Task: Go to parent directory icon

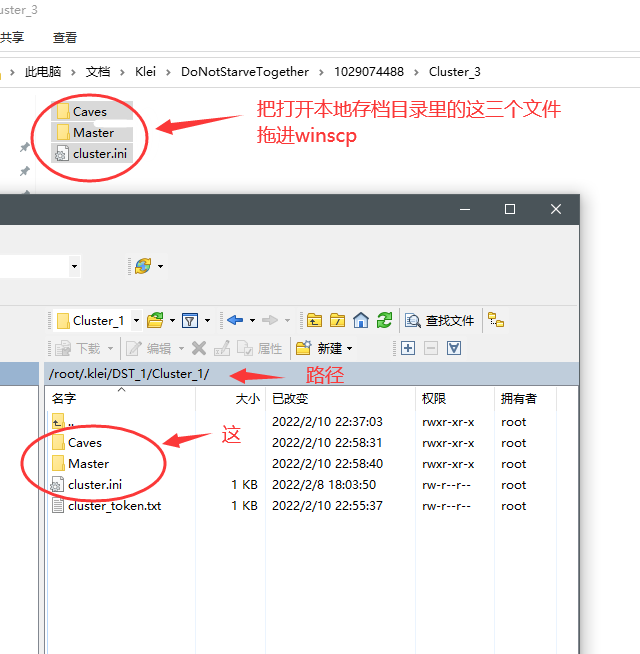Action: [x=314, y=320]
